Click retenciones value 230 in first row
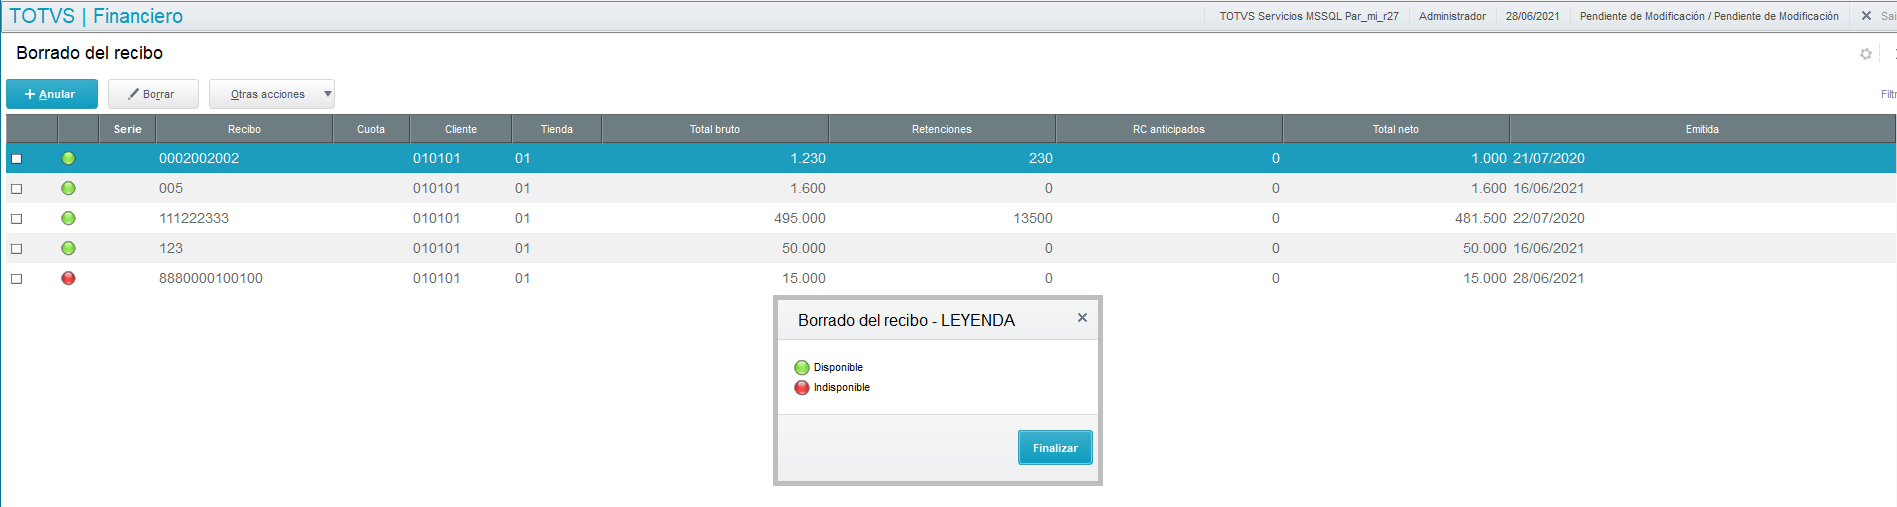 [1041, 158]
